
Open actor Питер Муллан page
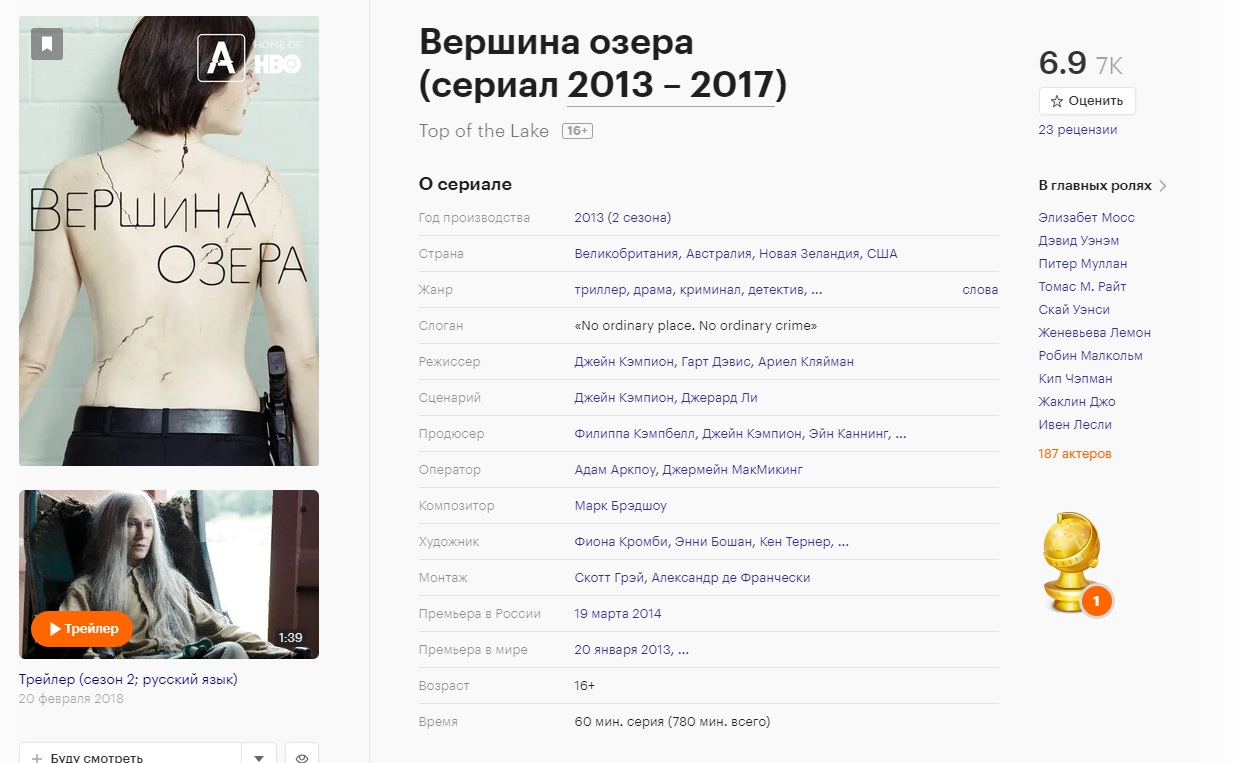pos(1083,264)
